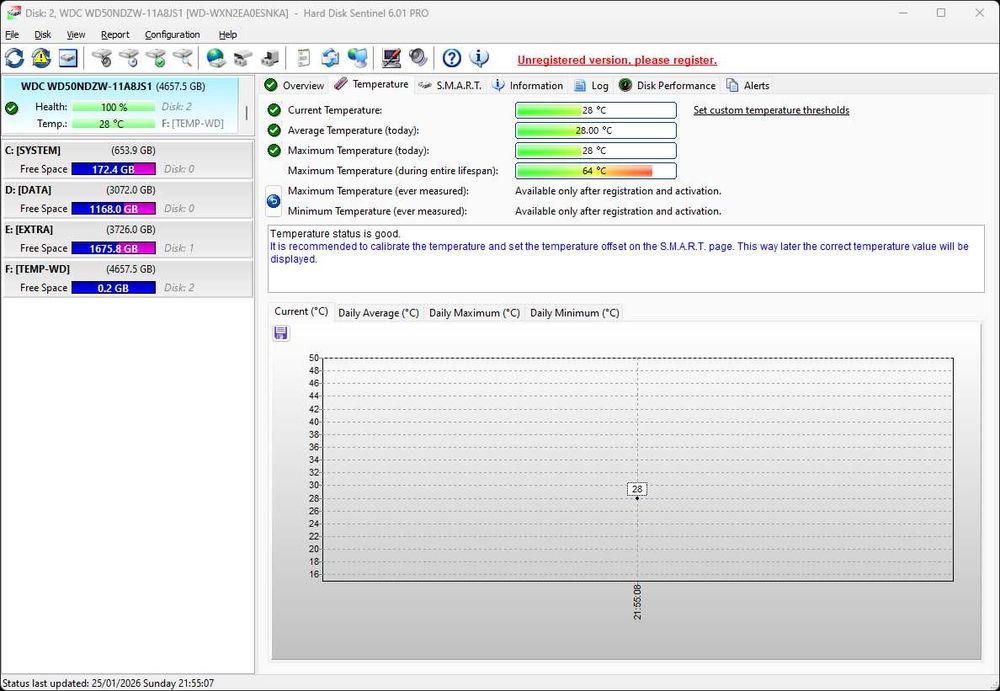
Task: Open the Disk menu
Action: (x=43, y=34)
